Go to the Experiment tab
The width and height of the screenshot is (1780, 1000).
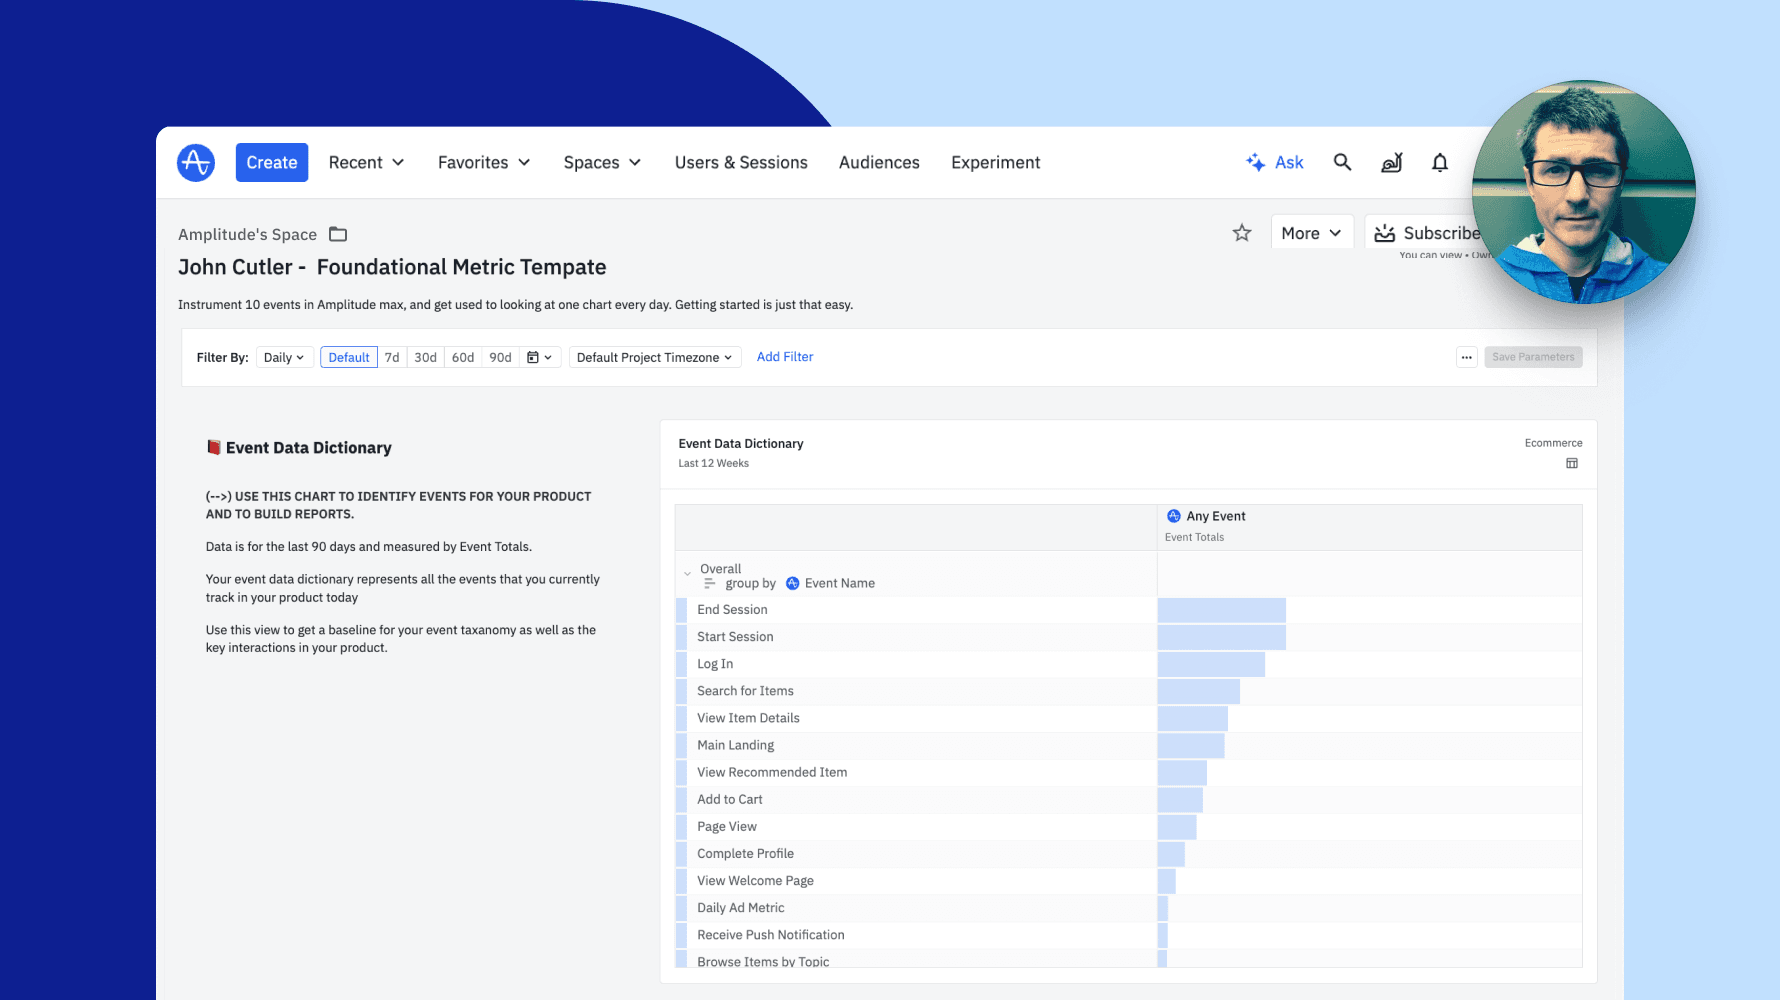(995, 162)
